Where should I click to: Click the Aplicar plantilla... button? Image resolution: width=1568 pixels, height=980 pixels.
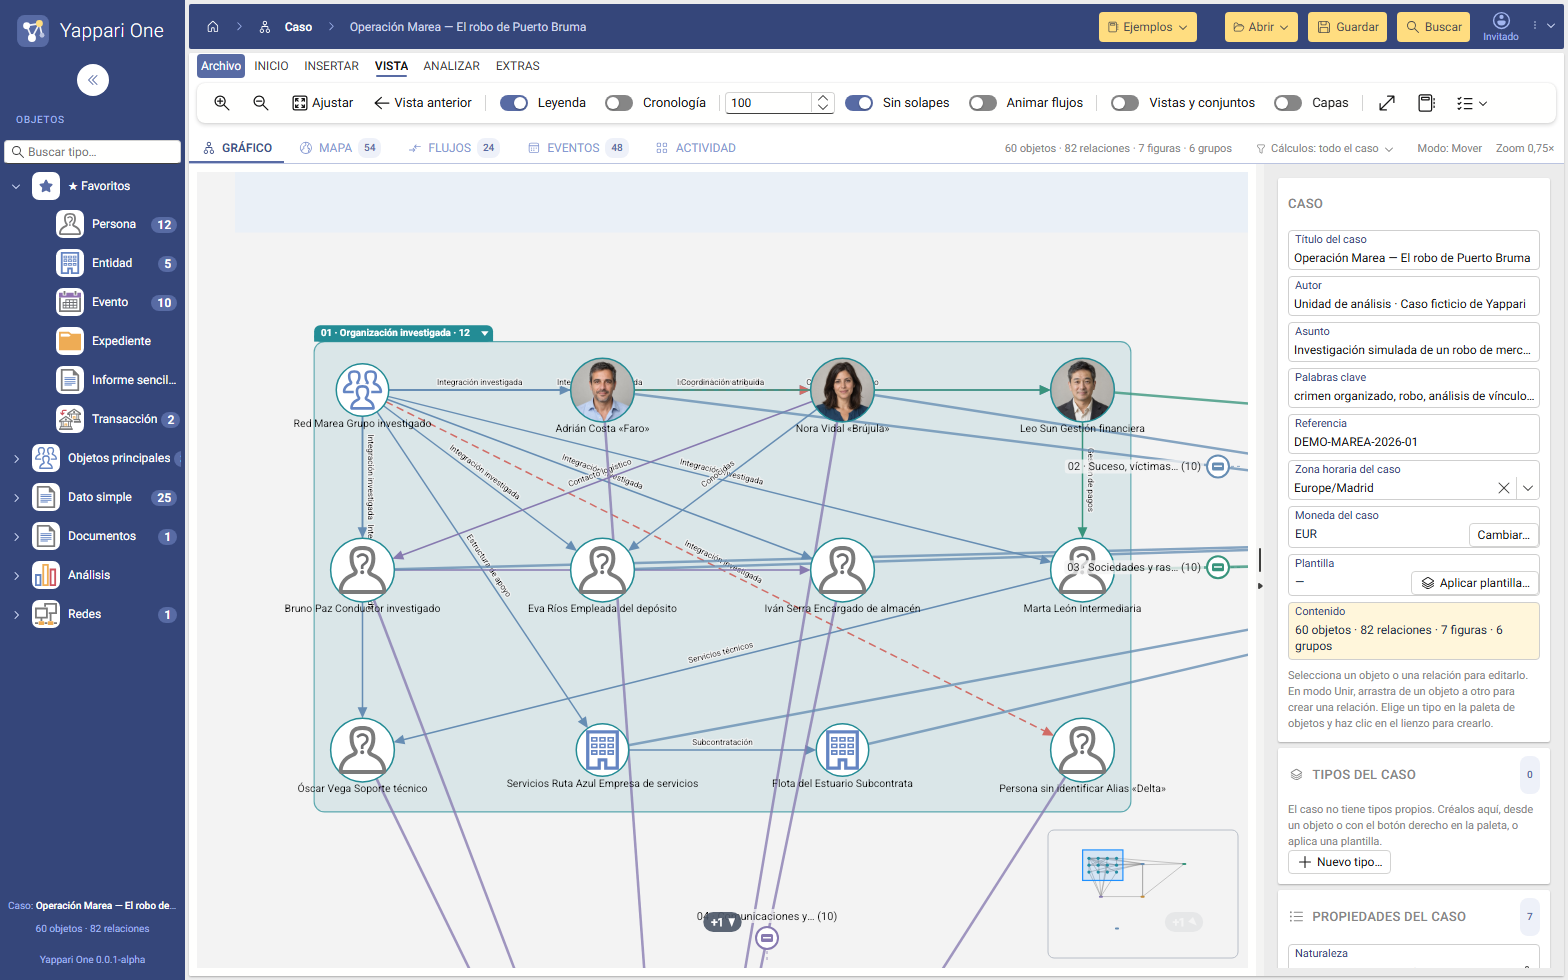coord(1475,583)
